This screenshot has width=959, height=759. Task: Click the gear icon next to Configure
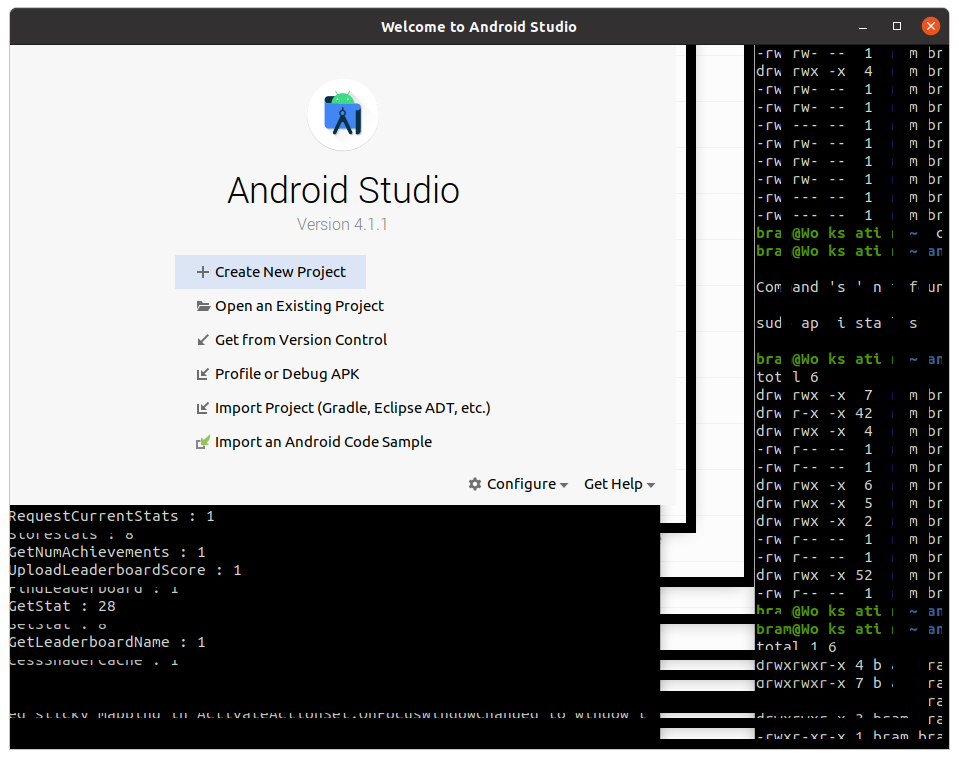tap(475, 484)
